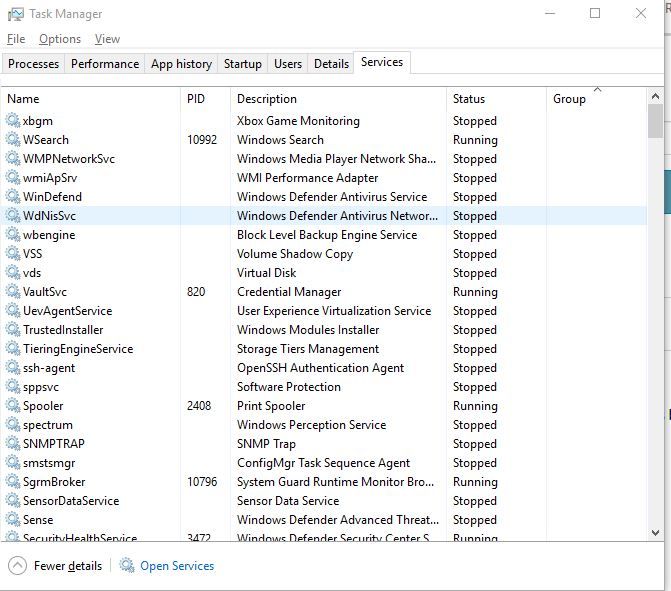
Task: Click the Open Services link
Action: tap(177, 566)
